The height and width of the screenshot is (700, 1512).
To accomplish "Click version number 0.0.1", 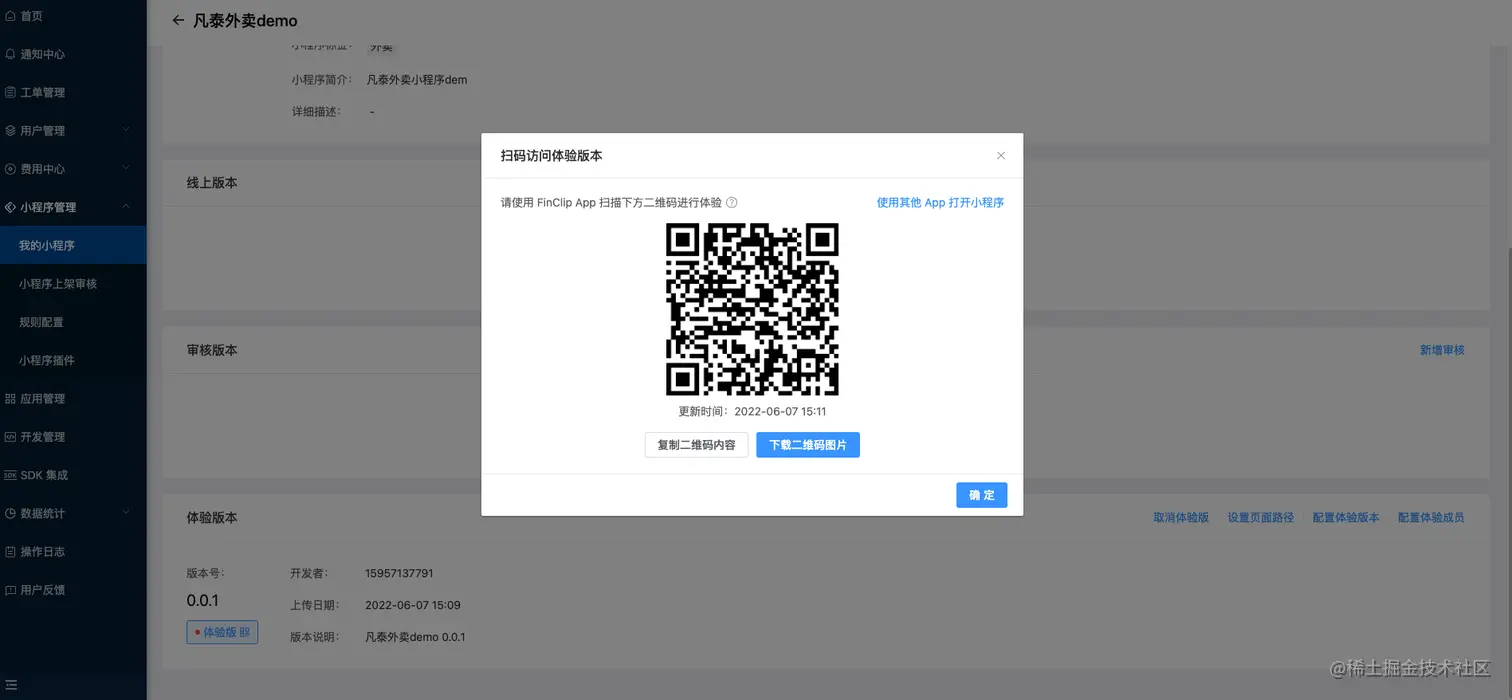I will coord(203,601).
